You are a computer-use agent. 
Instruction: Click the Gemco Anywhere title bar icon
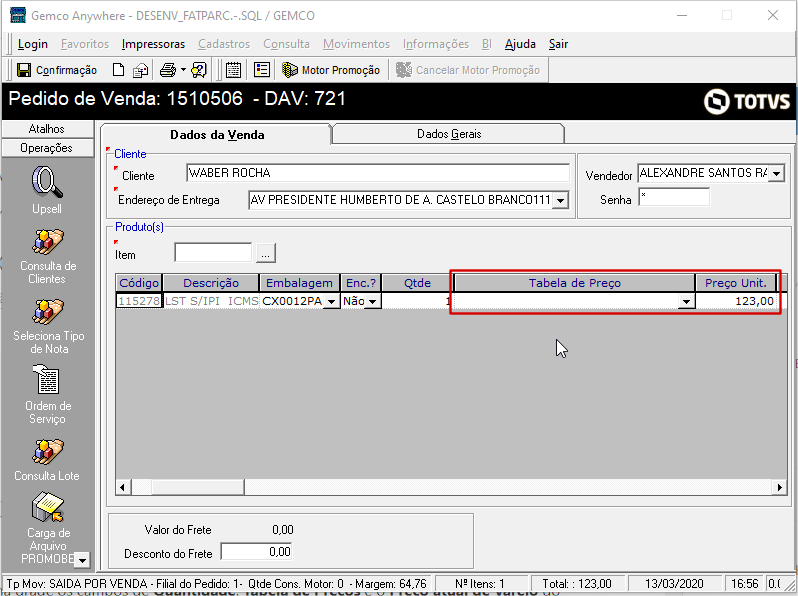pos(18,15)
